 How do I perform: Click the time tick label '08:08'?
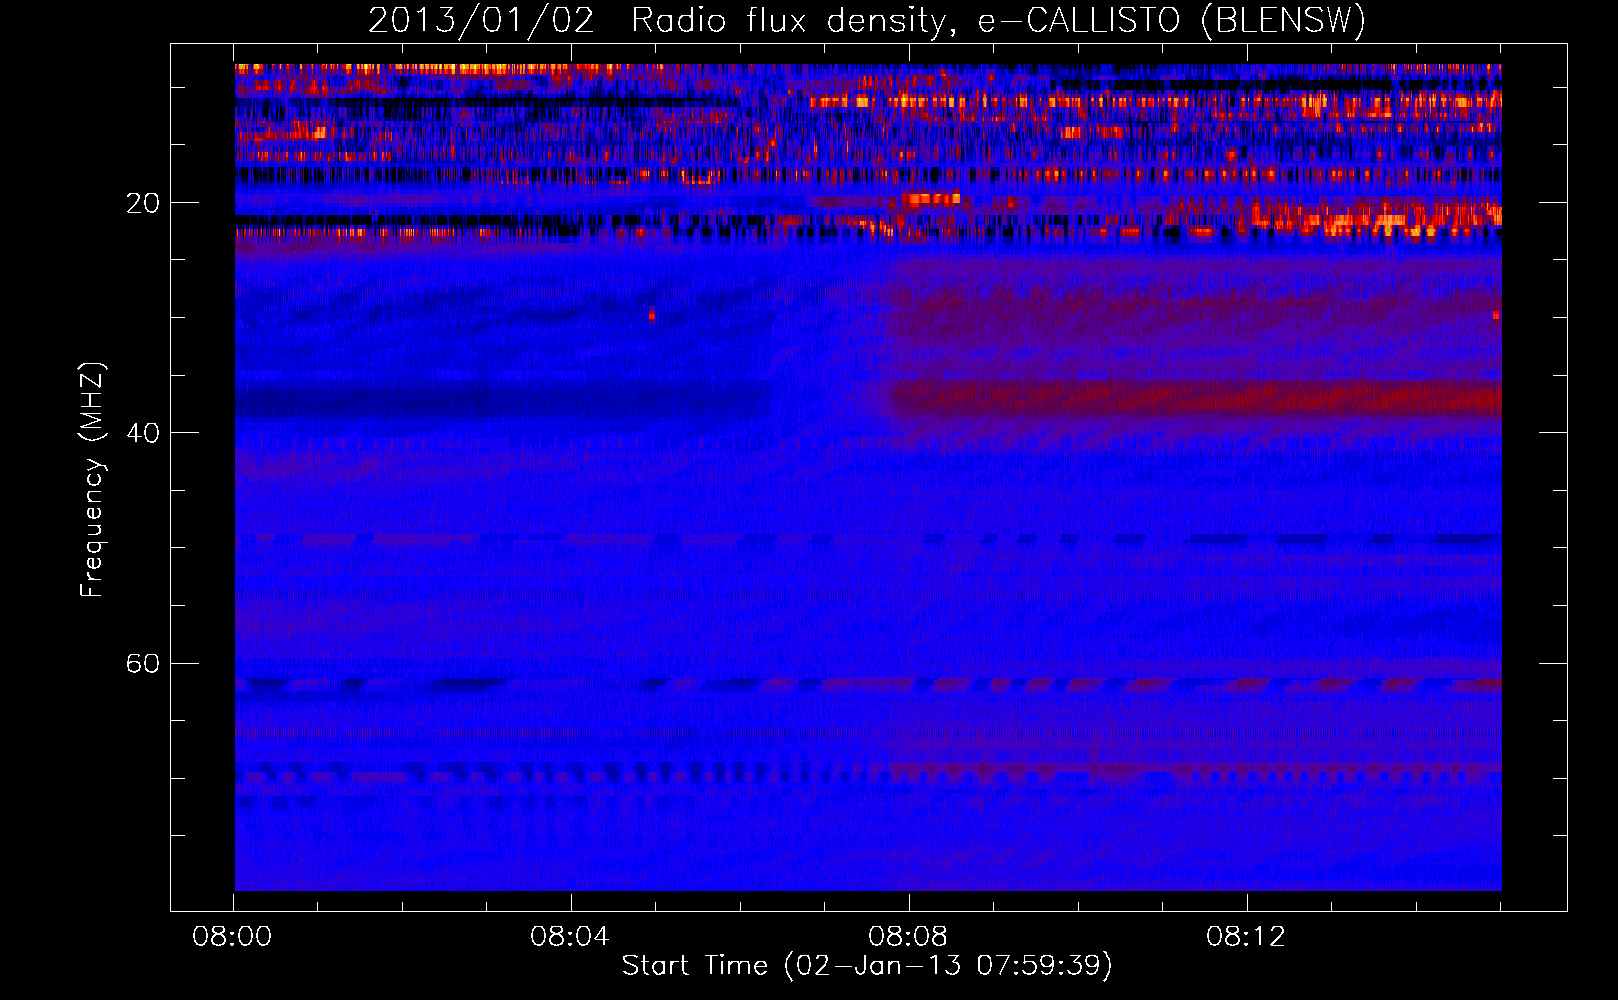908,937
